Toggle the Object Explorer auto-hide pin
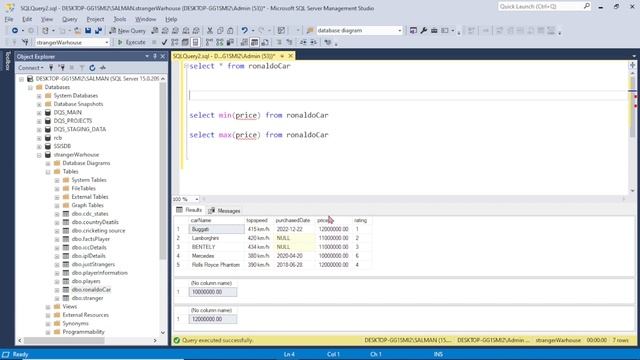The width and height of the screenshot is (640, 360). coord(155,56)
